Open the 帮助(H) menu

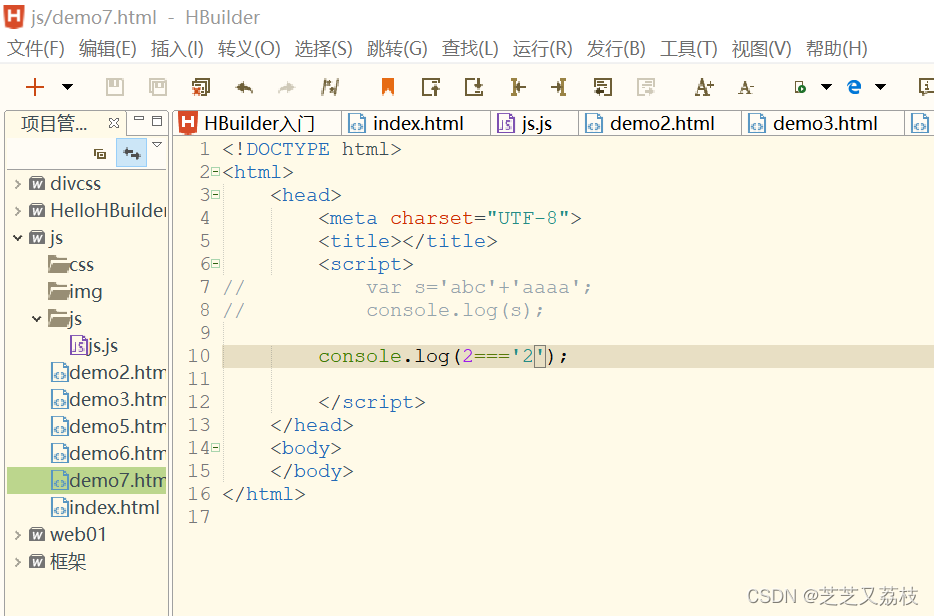pyautogui.click(x=836, y=48)
